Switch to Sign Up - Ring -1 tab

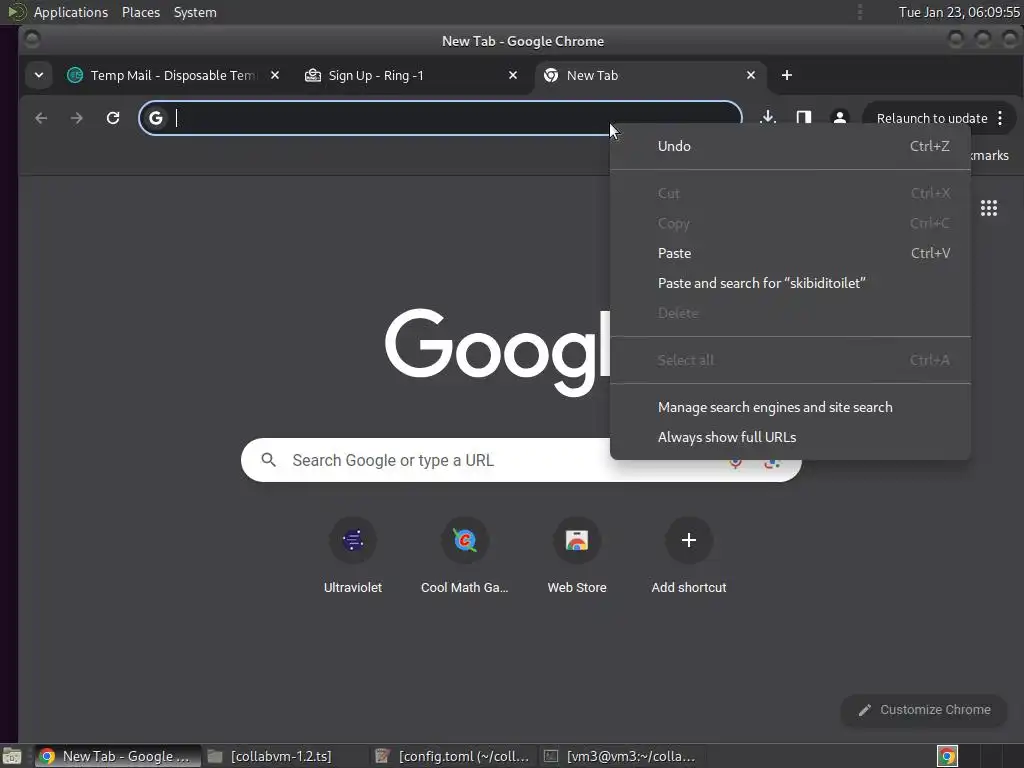(x=411, y=75)
